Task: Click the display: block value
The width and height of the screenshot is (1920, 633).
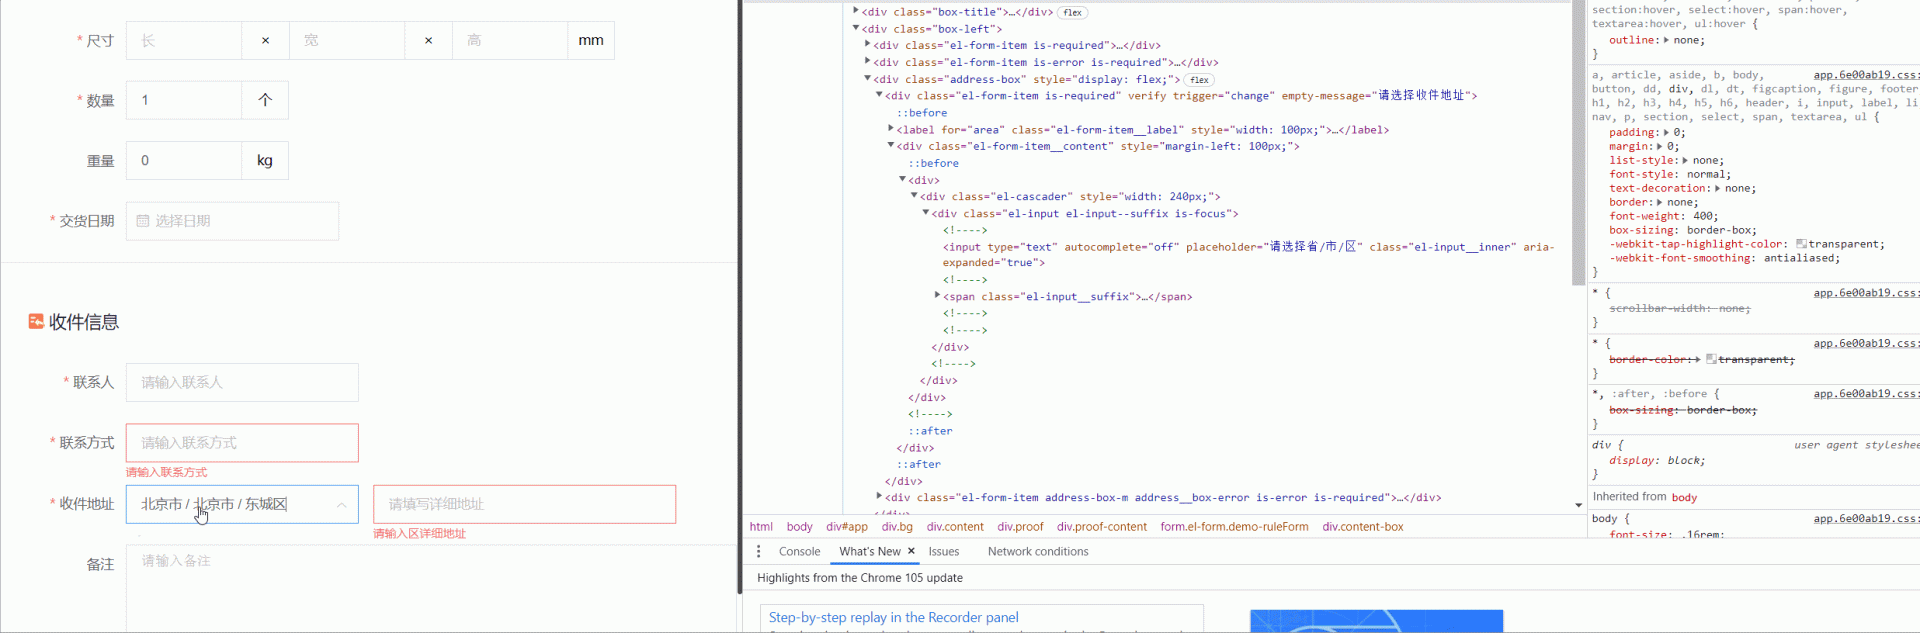Action: coord(1684,460)
